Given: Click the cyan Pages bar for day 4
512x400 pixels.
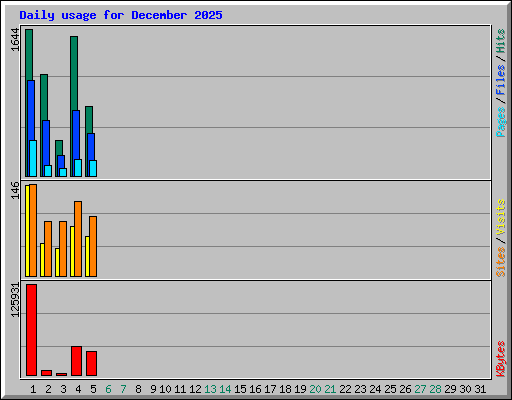Looking at the screenshot, I should click(78, 168).
